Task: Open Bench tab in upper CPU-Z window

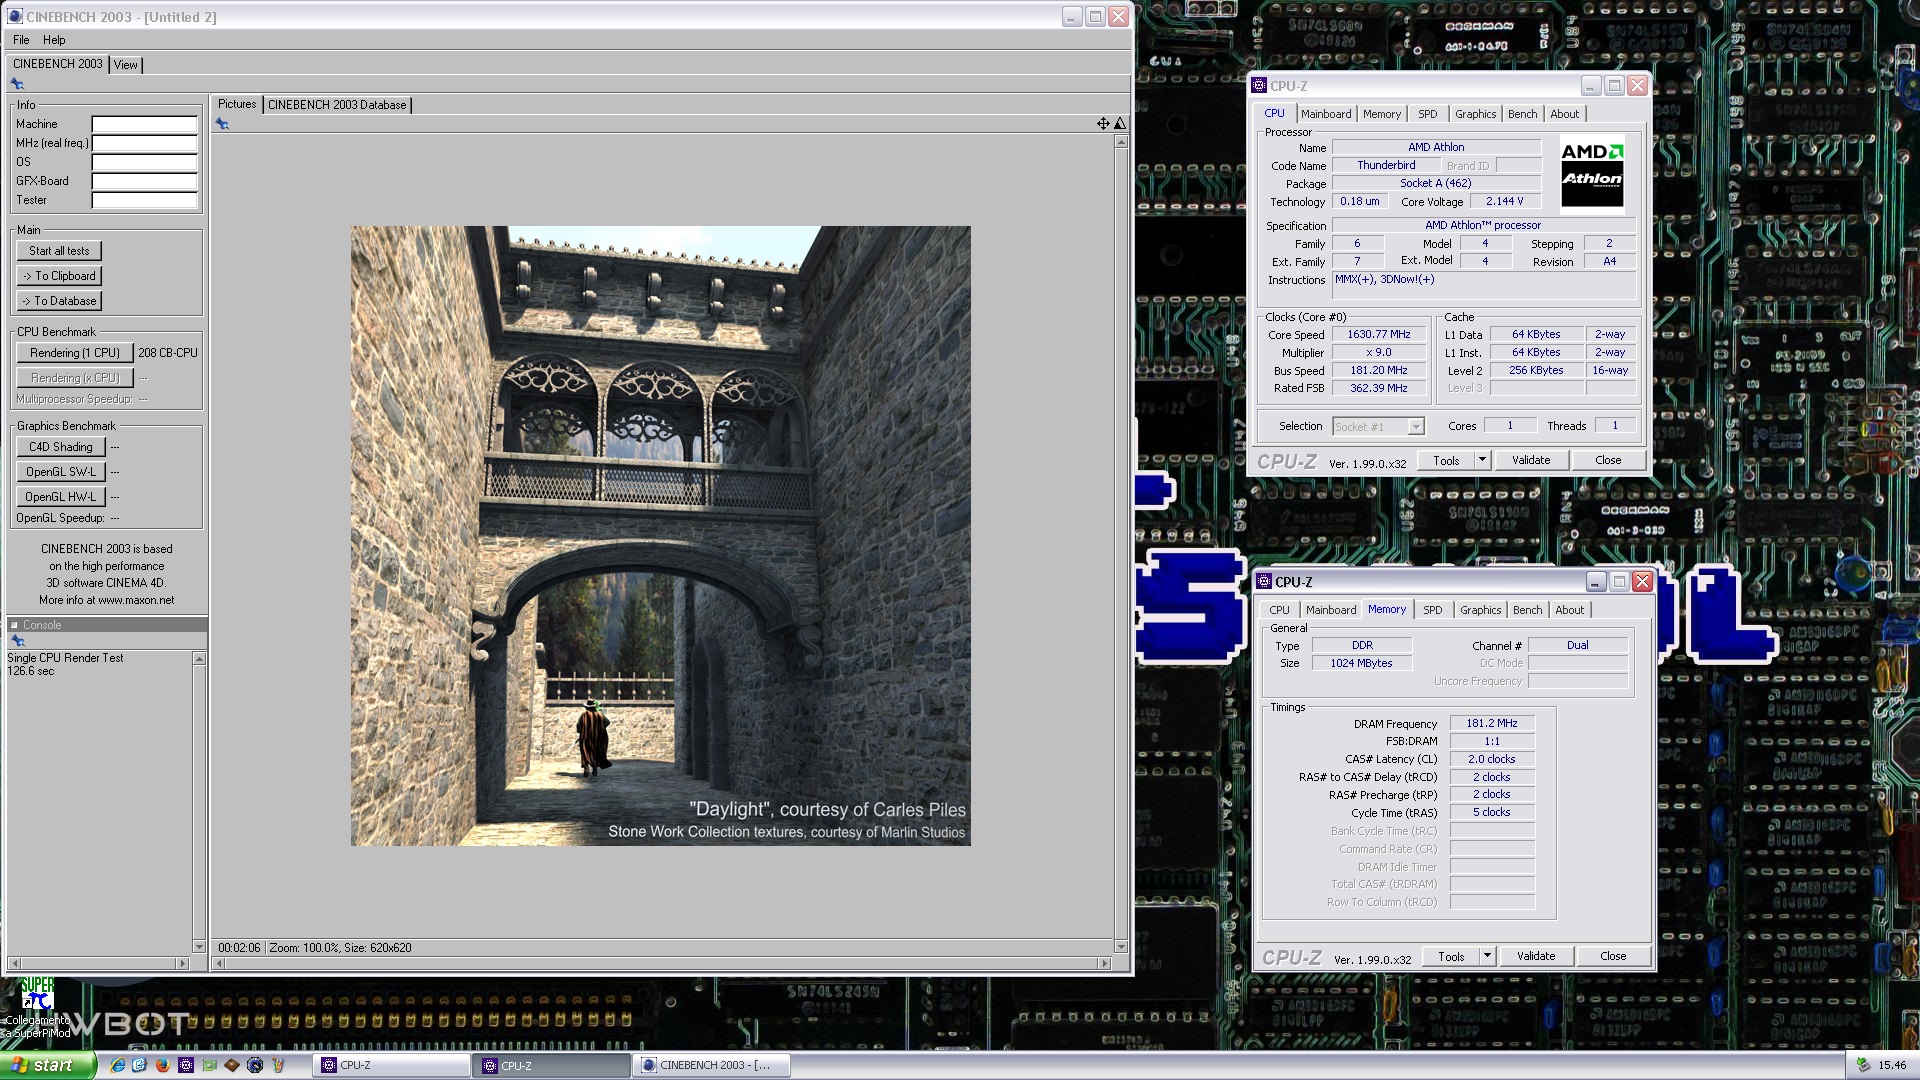Action: (x=1523, y=114)
